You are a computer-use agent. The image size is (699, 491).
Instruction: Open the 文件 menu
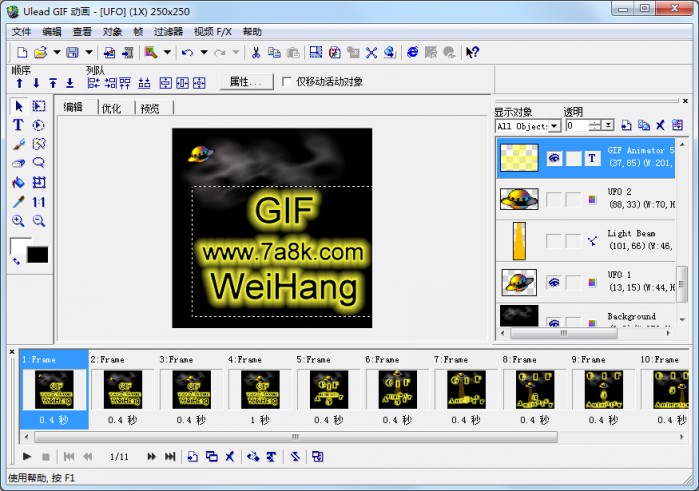(x=21, y=32)
